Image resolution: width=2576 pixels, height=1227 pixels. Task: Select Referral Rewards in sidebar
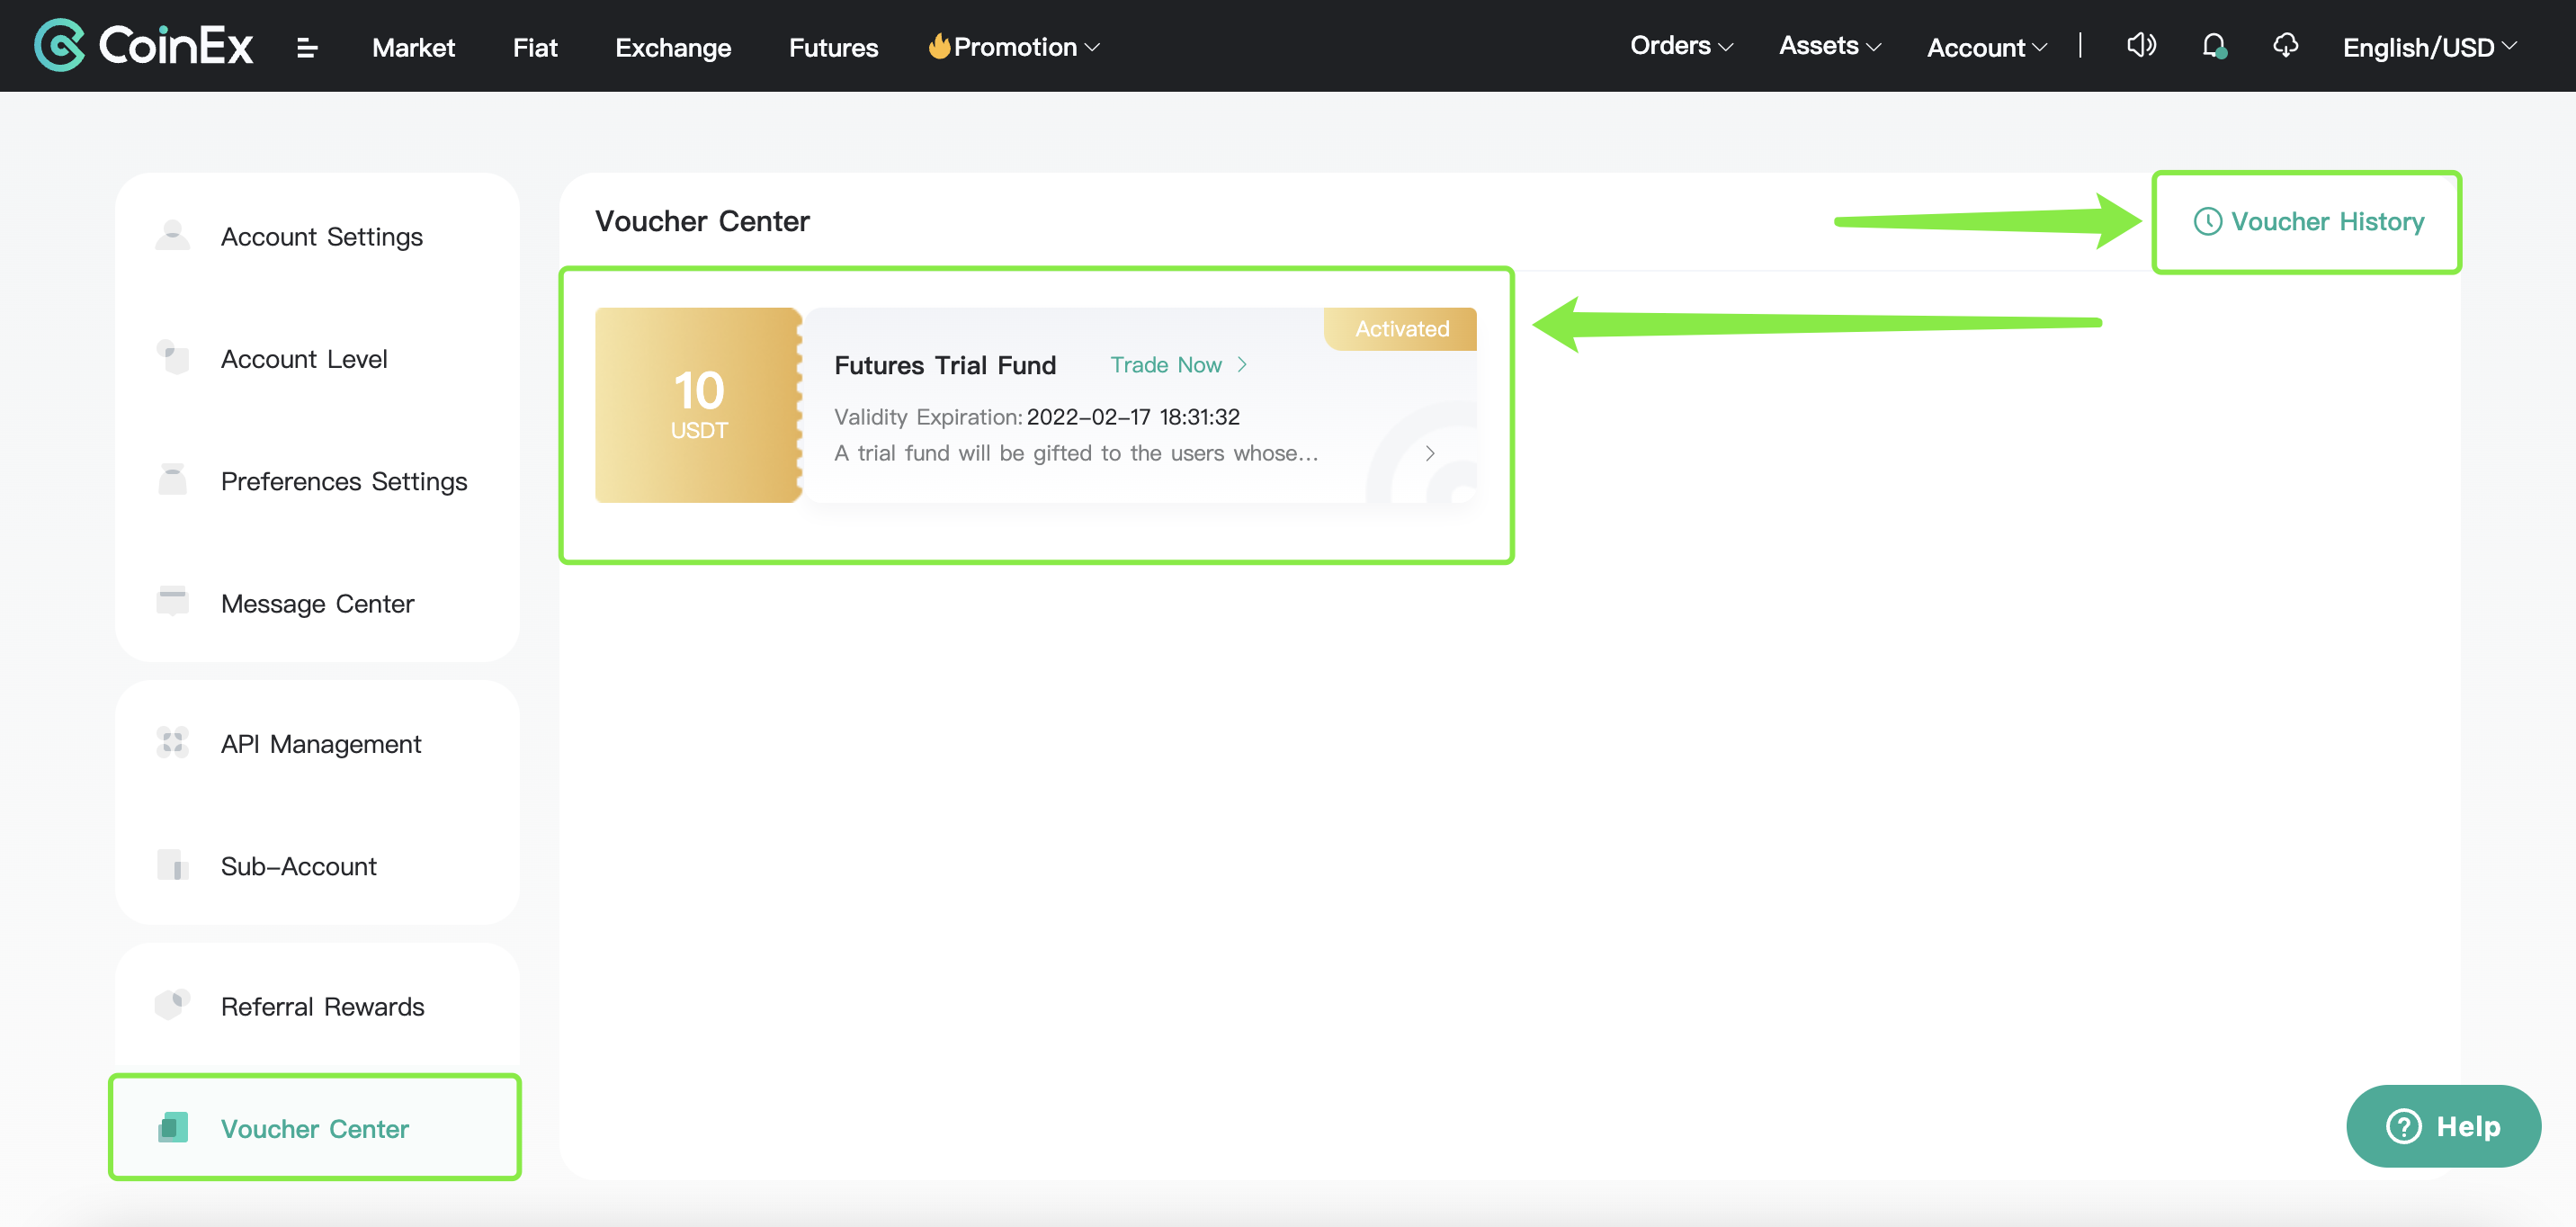(317, 1005)
